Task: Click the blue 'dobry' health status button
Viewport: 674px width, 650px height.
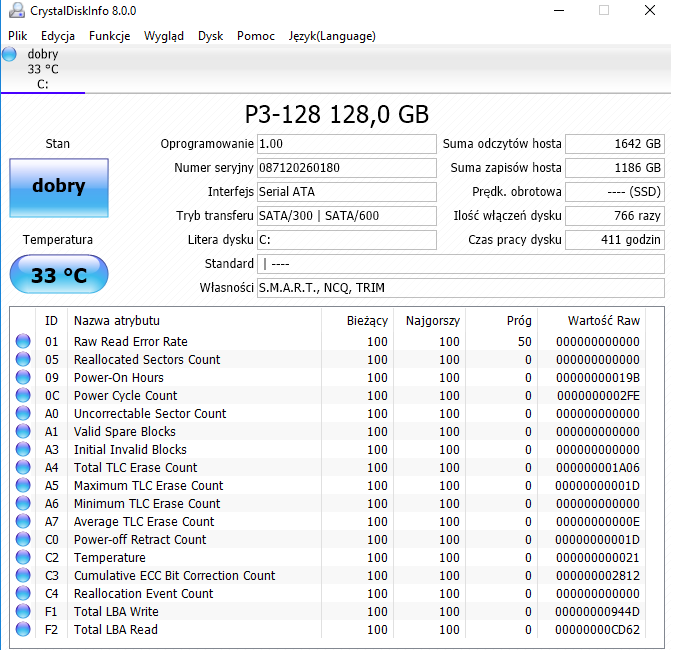Action: click(x=59, y=187)
